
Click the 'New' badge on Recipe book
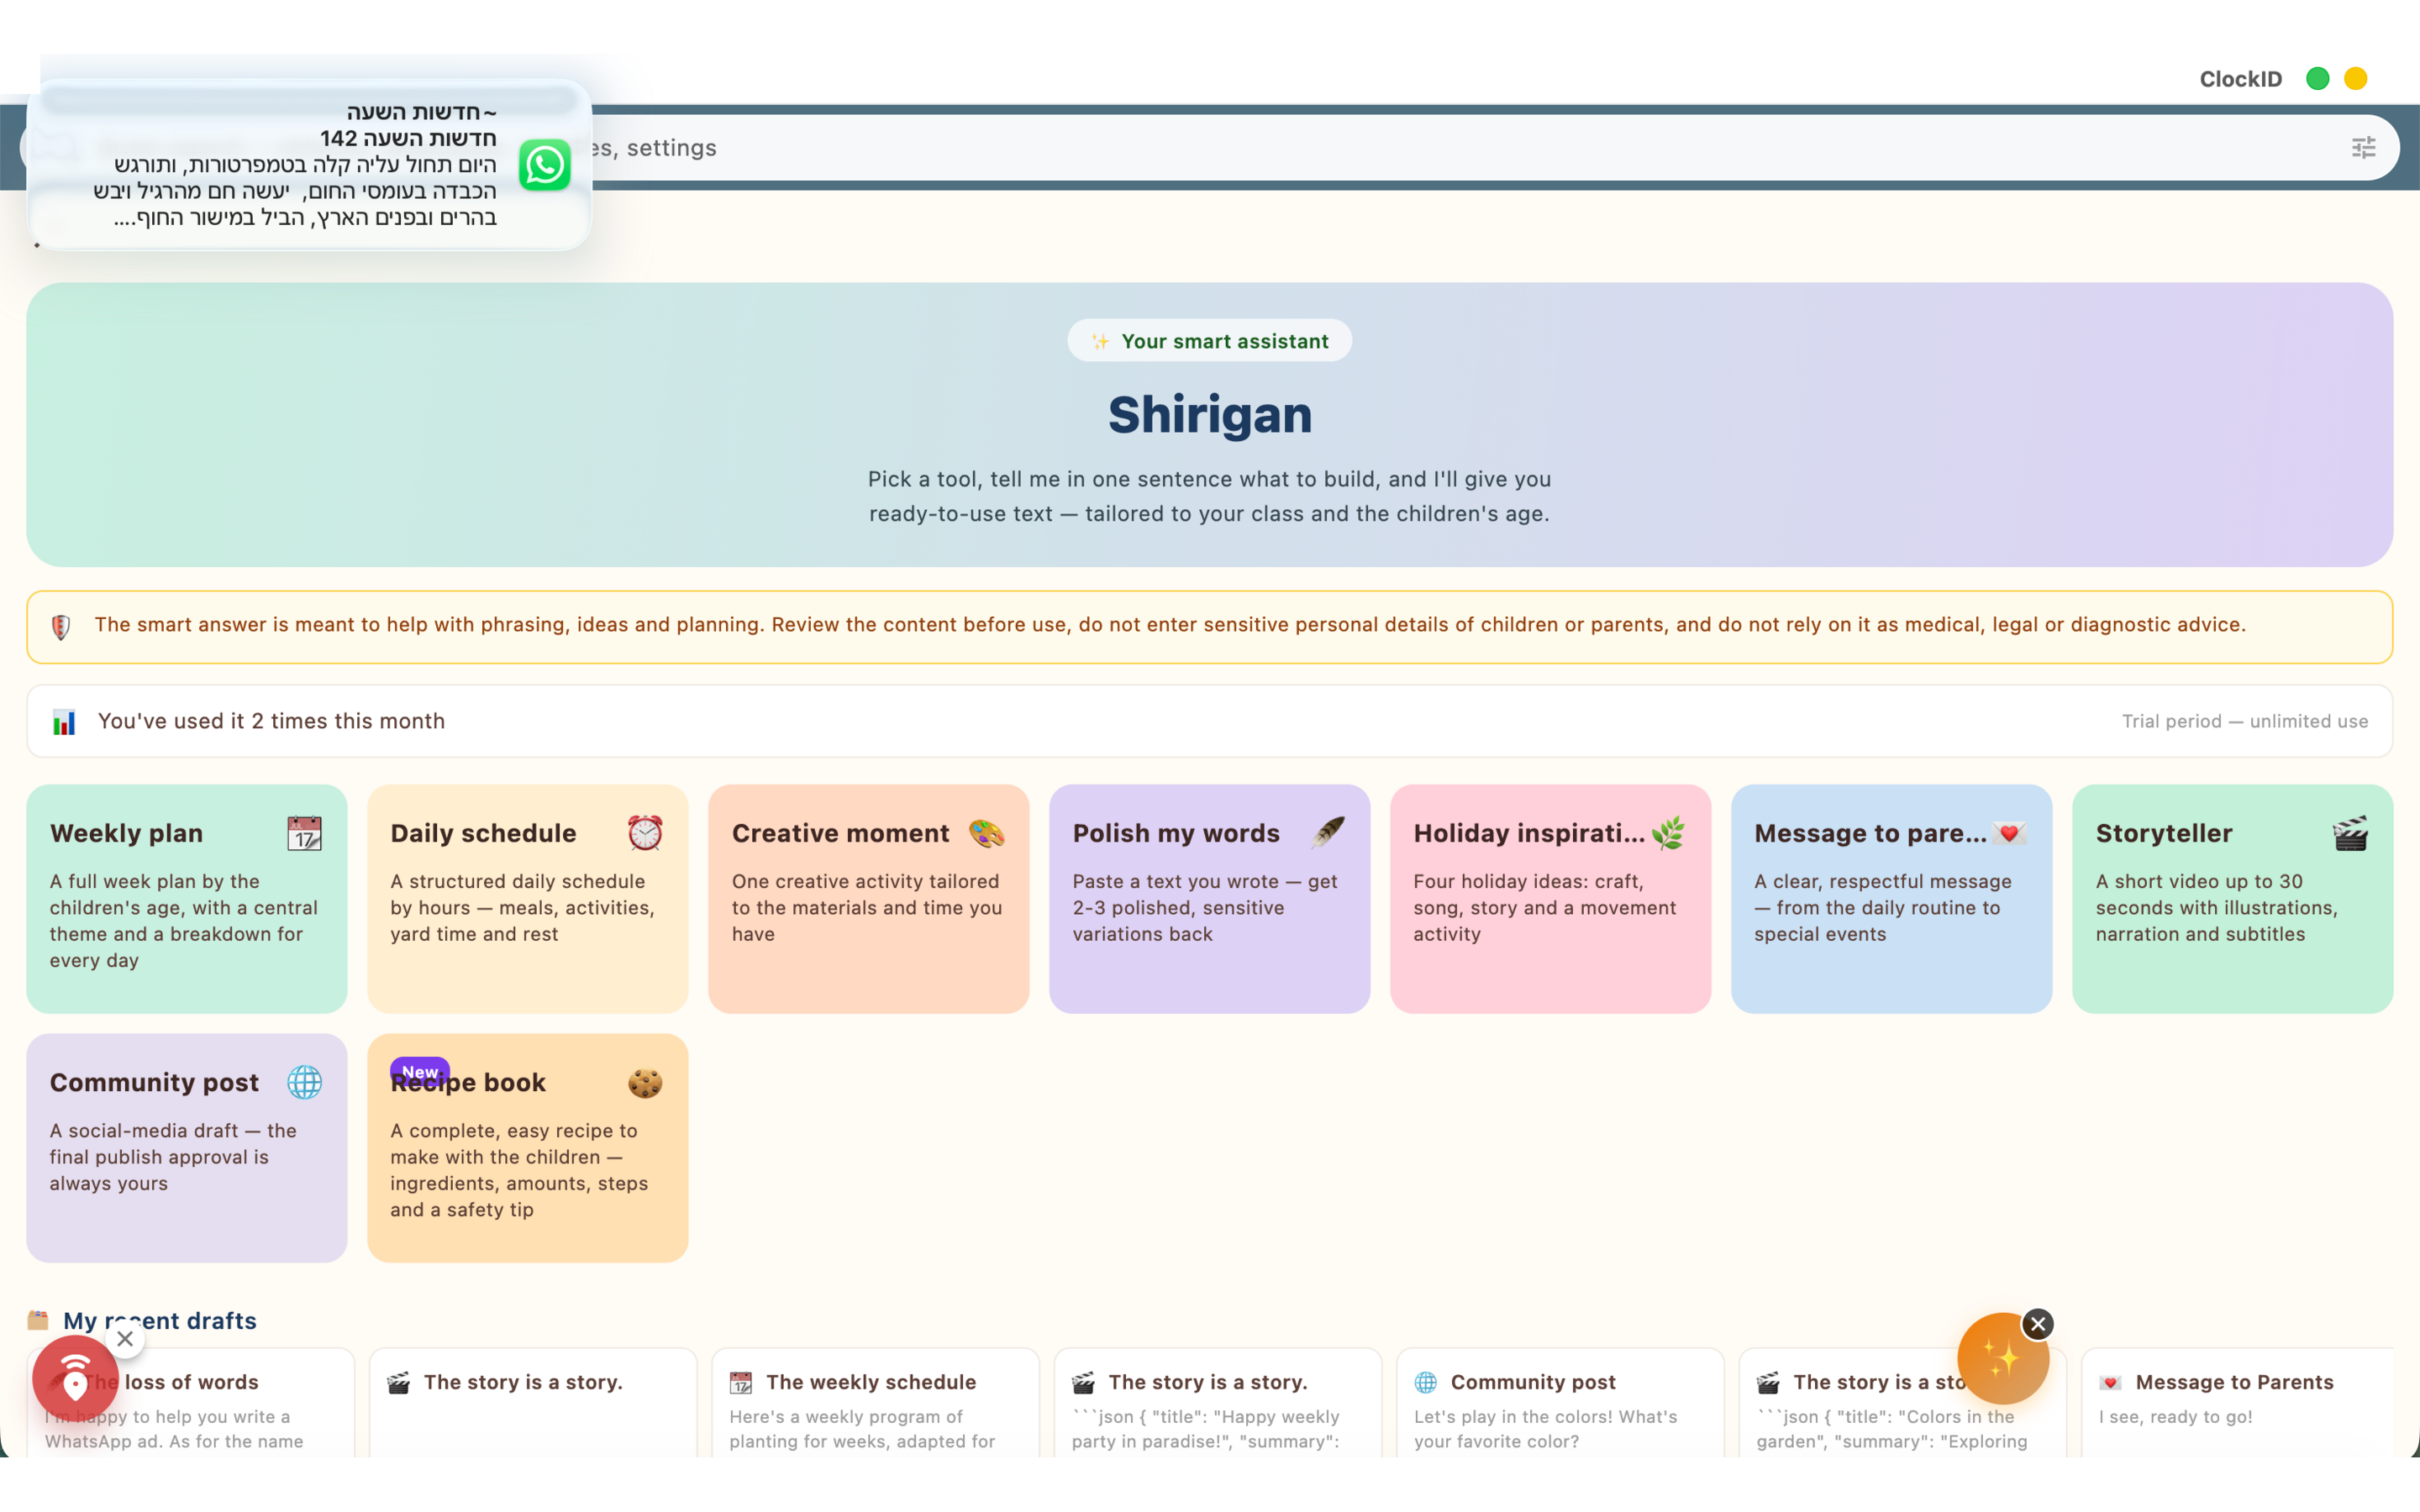419,1071
